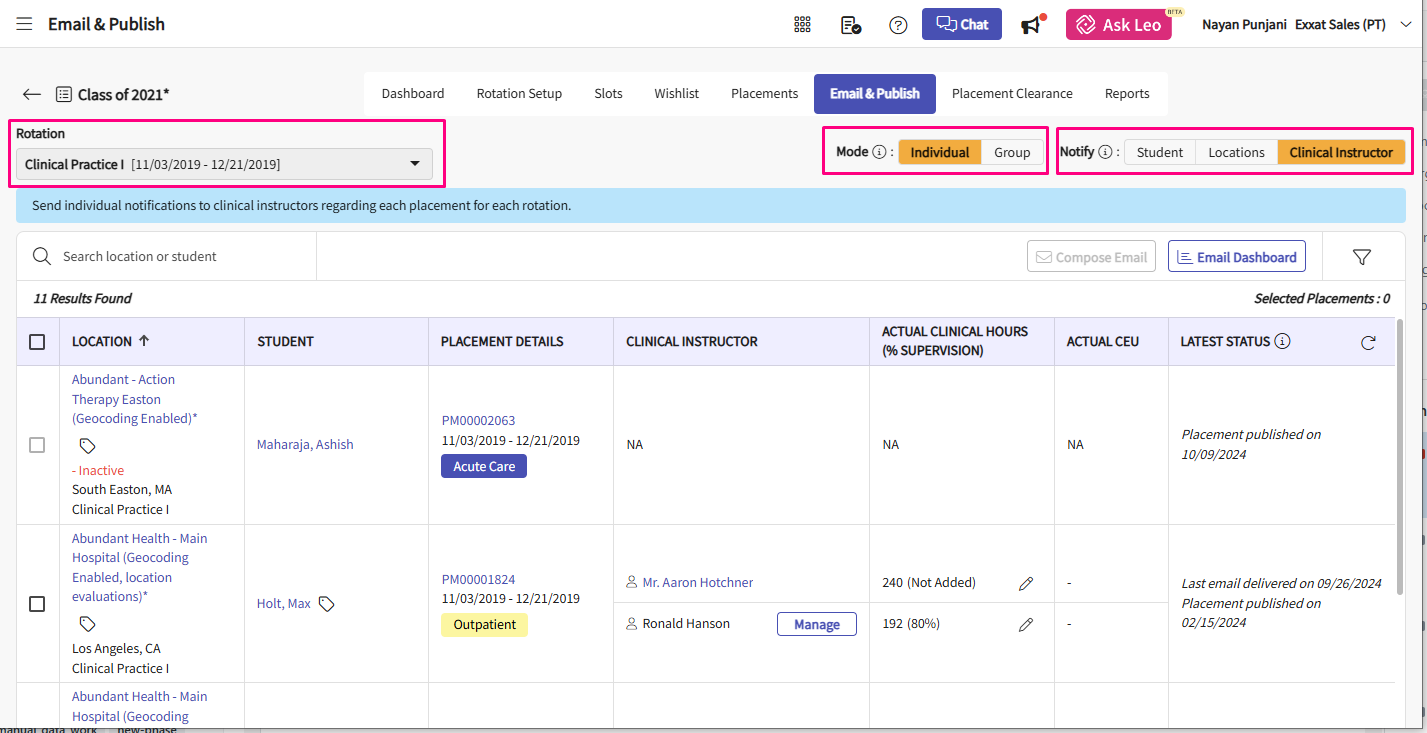The height and width of the screenshot is (733, 1427).
Task: Click the Search location or student field
Action: 180,257
